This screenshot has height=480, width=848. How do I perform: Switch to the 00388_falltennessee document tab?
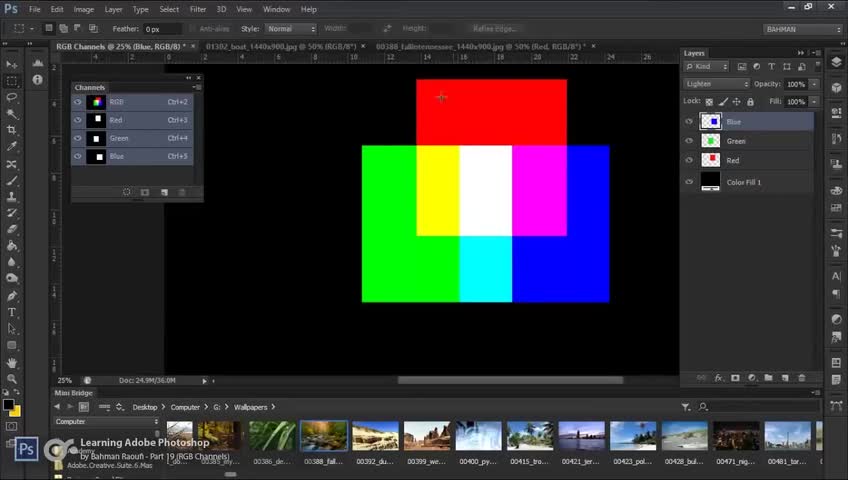pos(481,46)
